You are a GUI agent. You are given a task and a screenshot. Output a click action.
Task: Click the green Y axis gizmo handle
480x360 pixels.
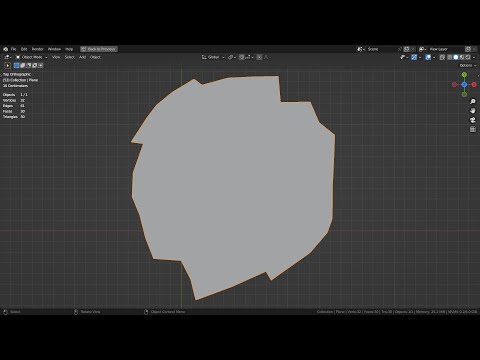pos(464,75)
